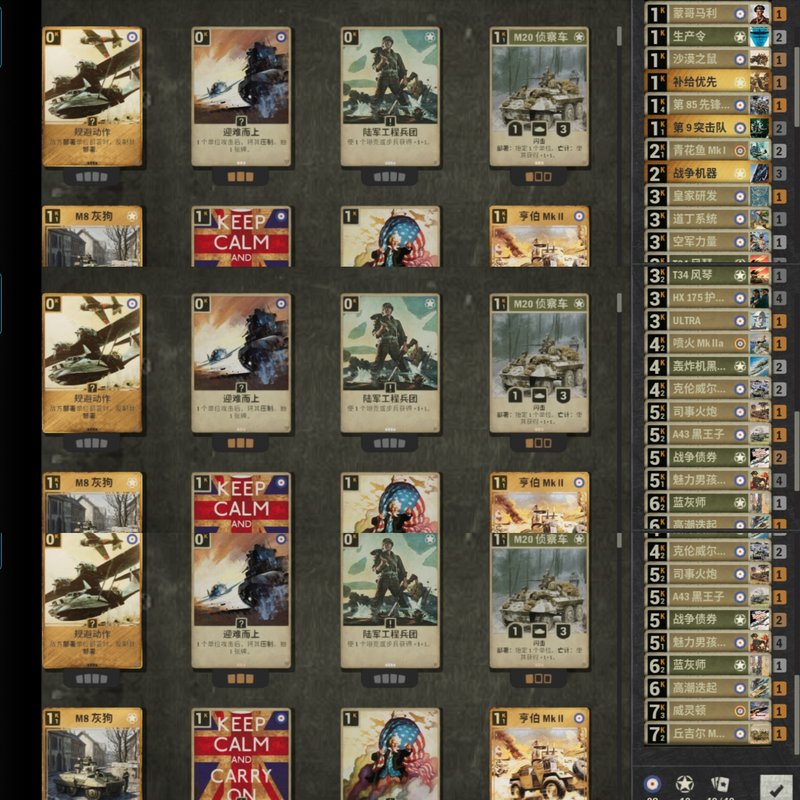The height and width of the screenshot is (800, 800).
Task: Select the 道丁系统 deck entry
Action: (708, 219)
